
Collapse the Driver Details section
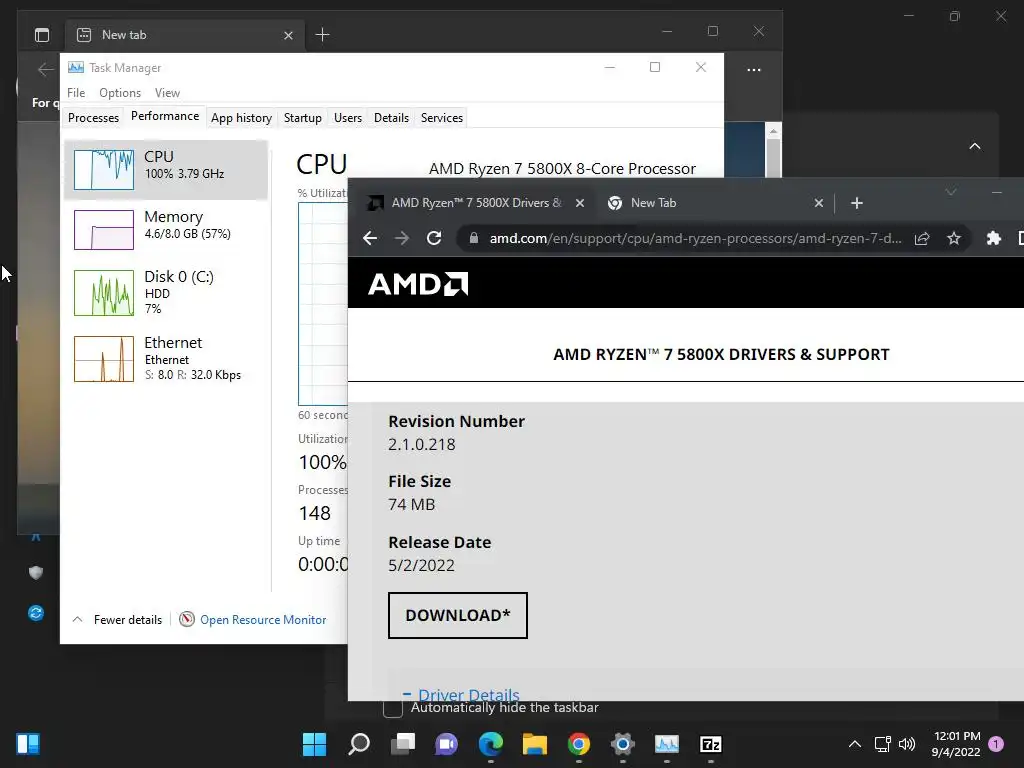[461, 694]
